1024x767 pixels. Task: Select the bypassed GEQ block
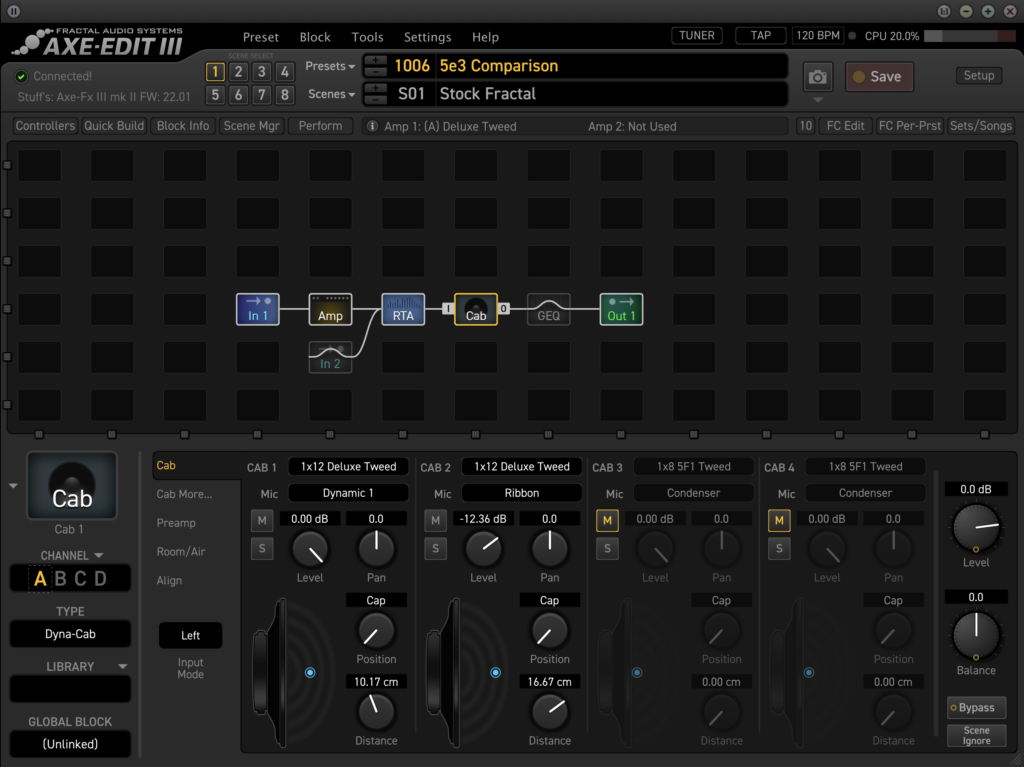coord(549,309)
